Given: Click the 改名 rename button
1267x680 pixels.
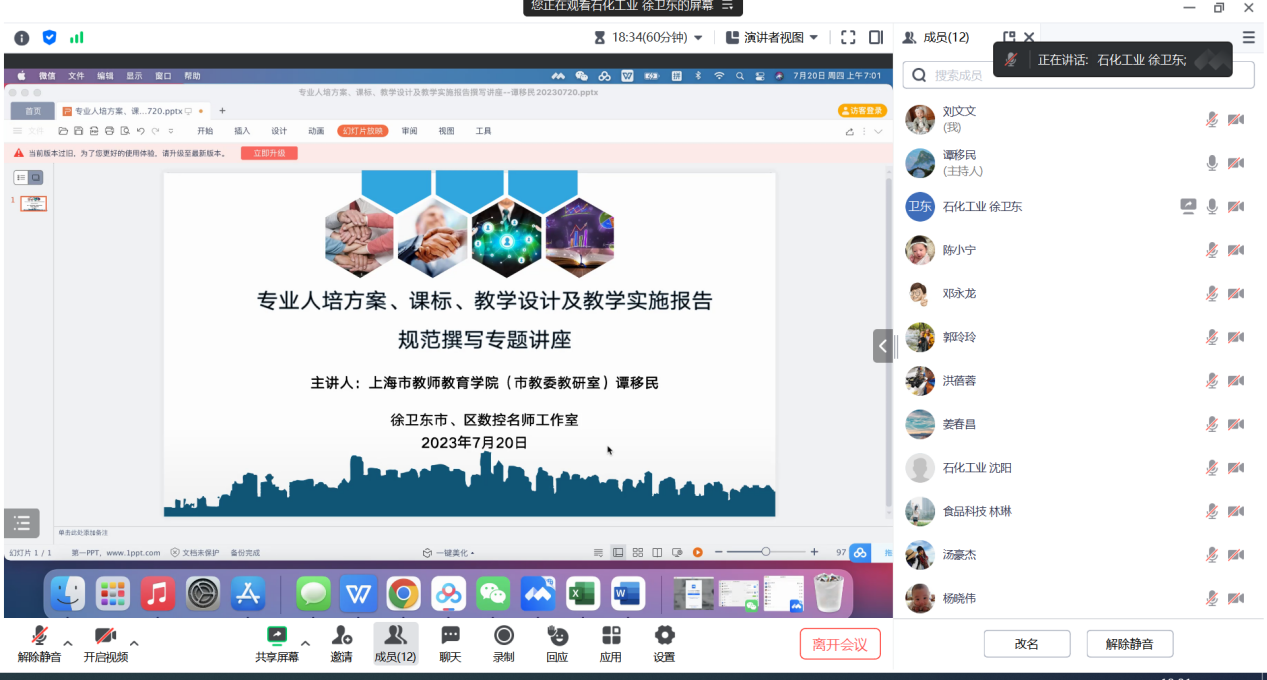Looking at the screenshot, I should click(x=1026, y=644).
